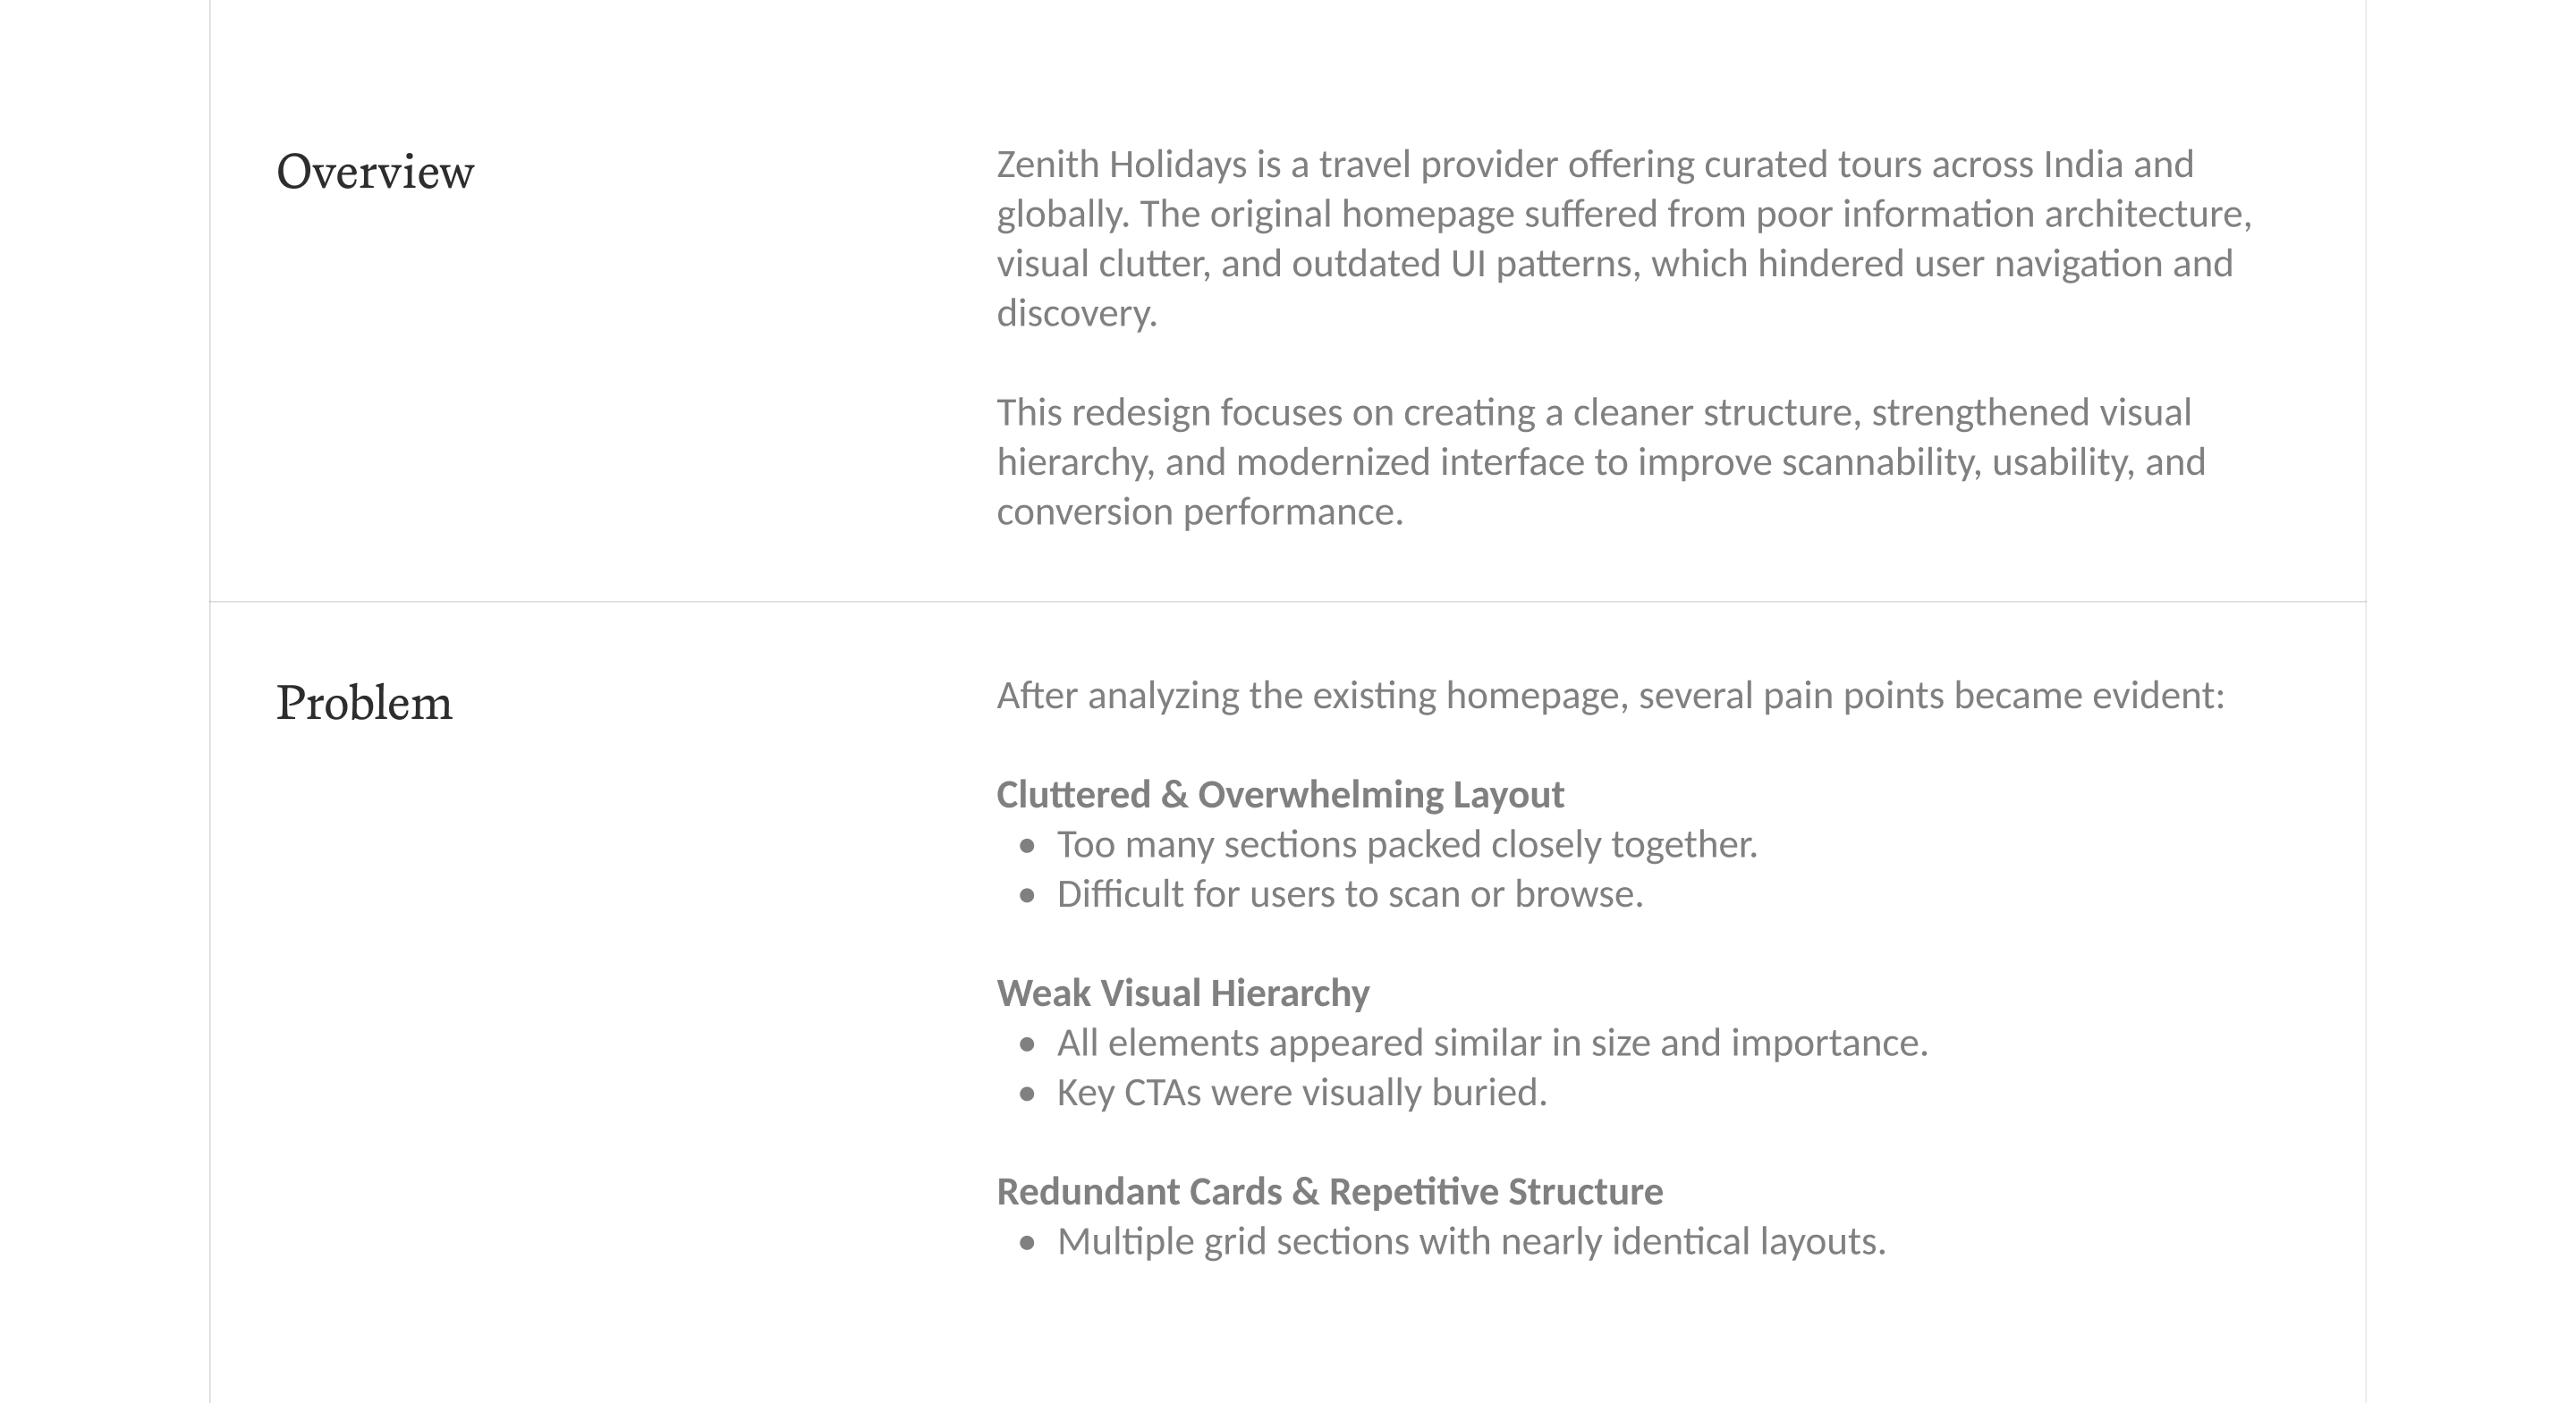Click the bullet 'All elements appeared similar in size'
This screenshot has width=2576, height=1403.
click(1492, 1043)
